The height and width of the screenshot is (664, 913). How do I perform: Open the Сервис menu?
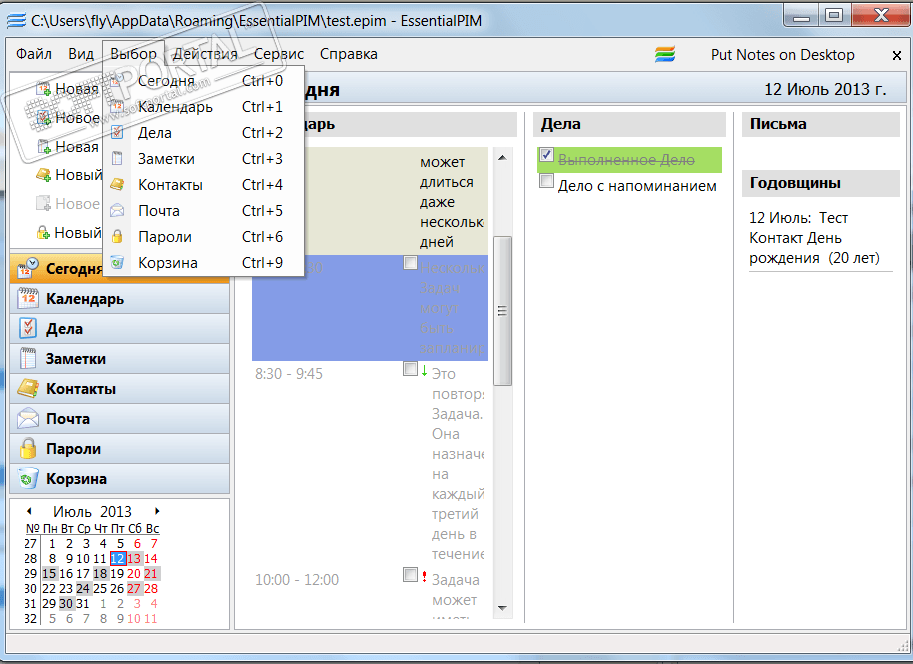pos(279,54)
